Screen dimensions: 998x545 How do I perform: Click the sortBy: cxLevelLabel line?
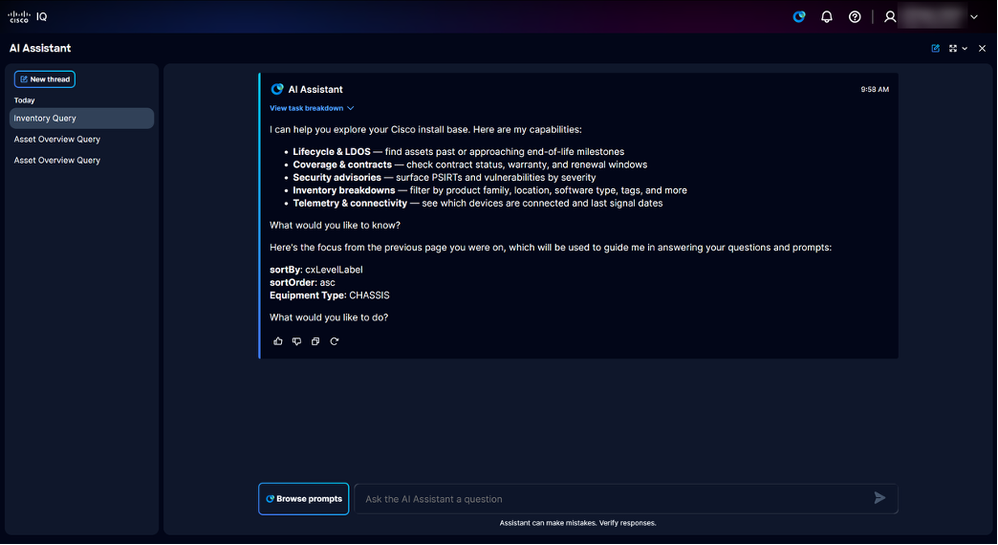tap(316, 270)
